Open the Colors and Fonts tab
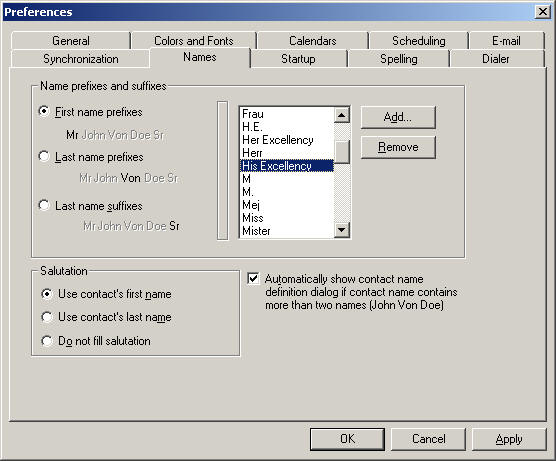 194,41
